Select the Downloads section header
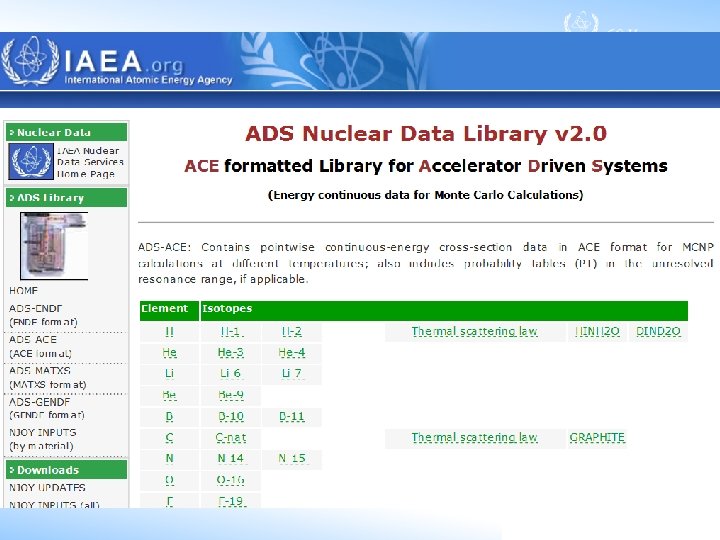Image resolution: width=720 pixels, height=540 pixels. point(67,470)
